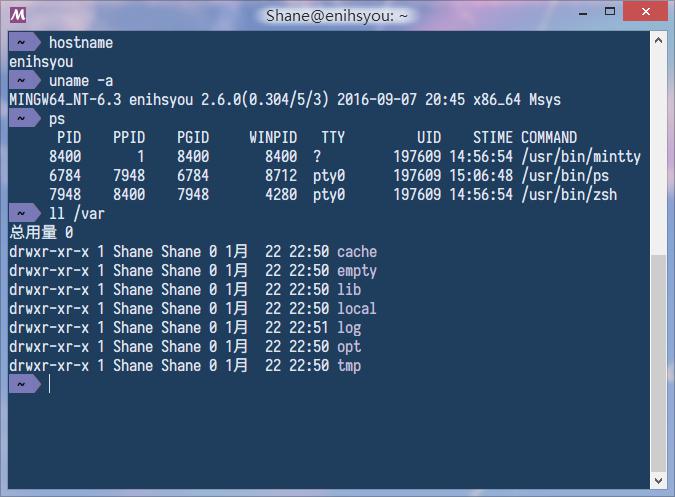The image size is (675, 497).
Task: Click the 'log' directory name
Action: (x=349, y=328)
